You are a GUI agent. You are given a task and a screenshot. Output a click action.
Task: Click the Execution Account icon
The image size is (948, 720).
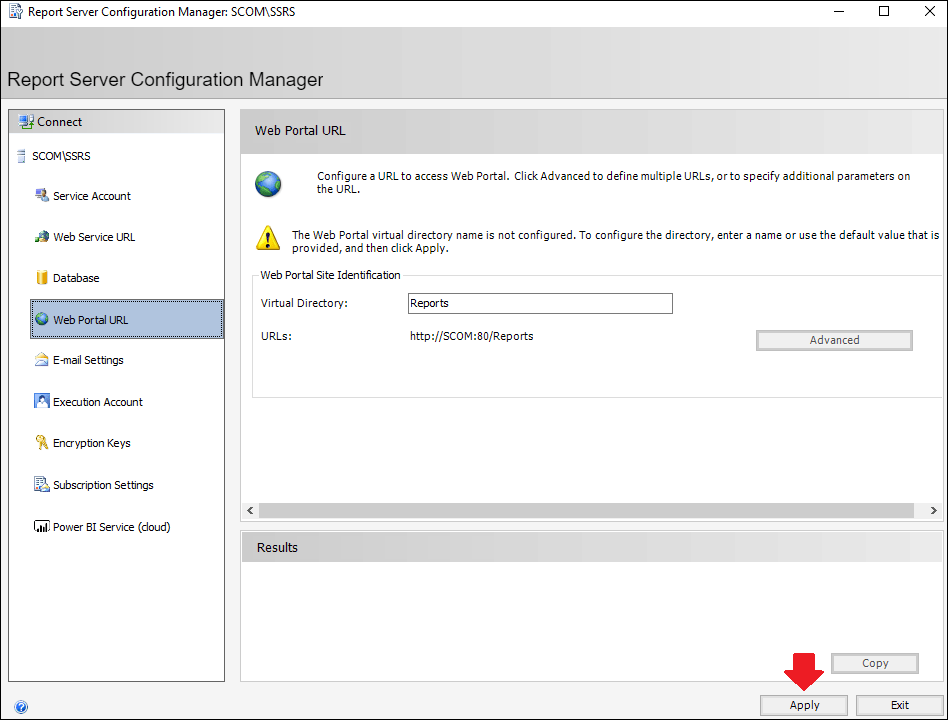click(42, 401)
